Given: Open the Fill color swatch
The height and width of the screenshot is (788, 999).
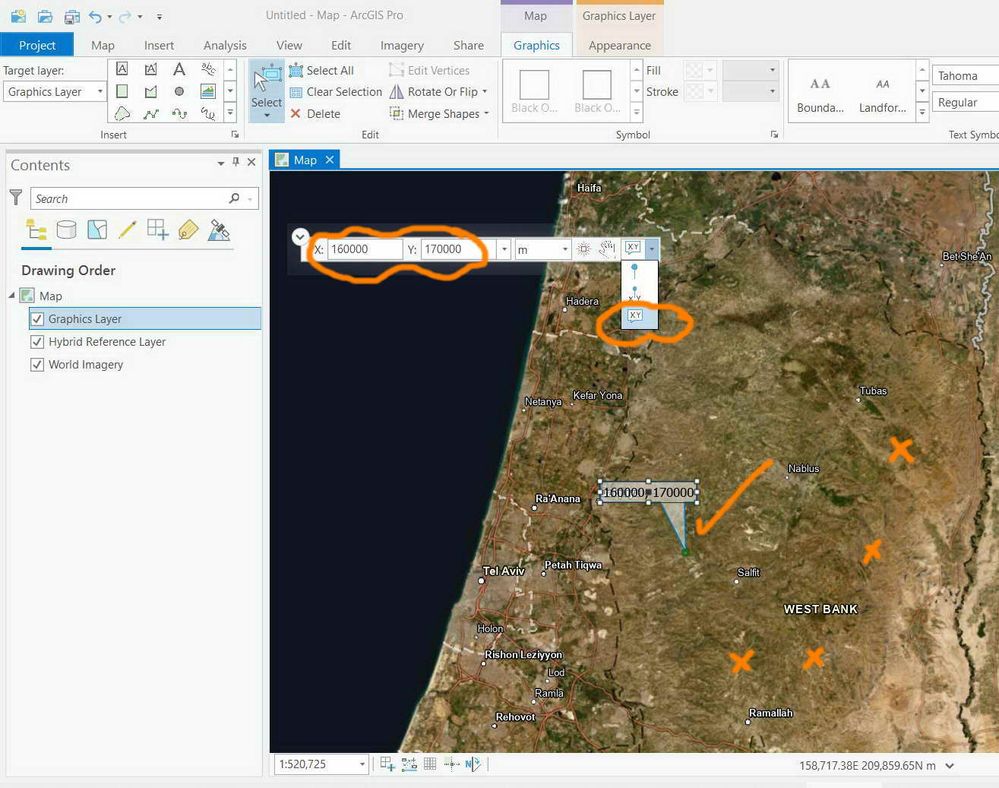Looking at the screenshot, I should tap(695, 70).
